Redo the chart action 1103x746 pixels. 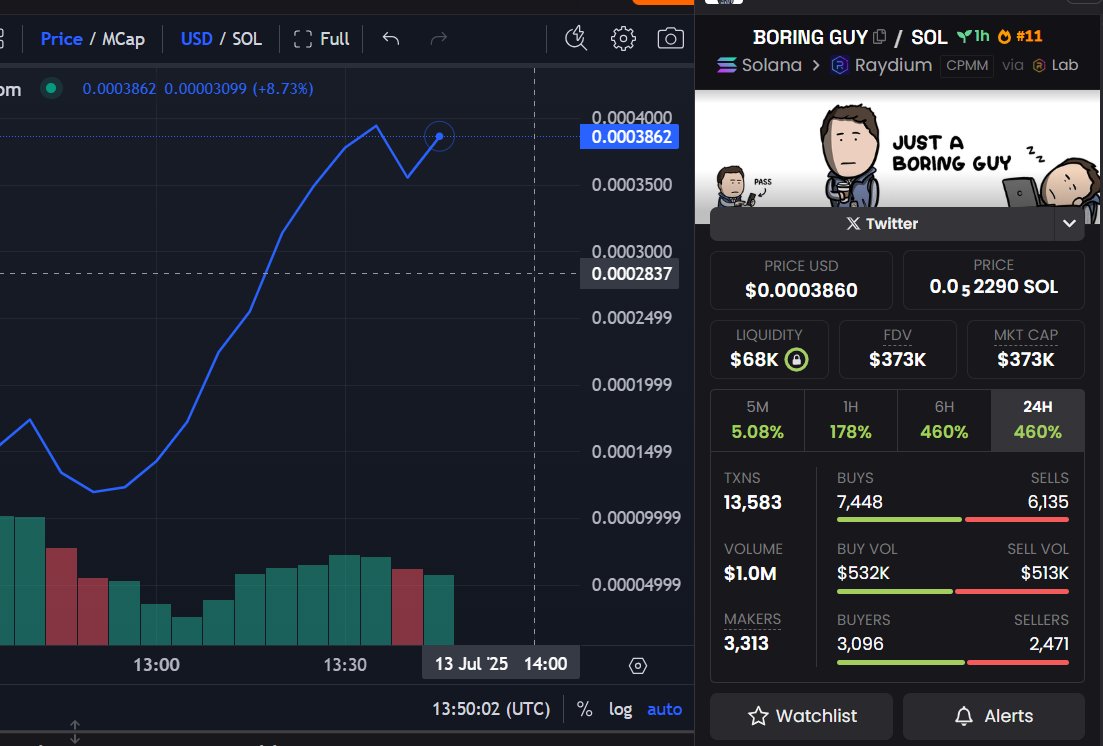[x=438, y=38]
